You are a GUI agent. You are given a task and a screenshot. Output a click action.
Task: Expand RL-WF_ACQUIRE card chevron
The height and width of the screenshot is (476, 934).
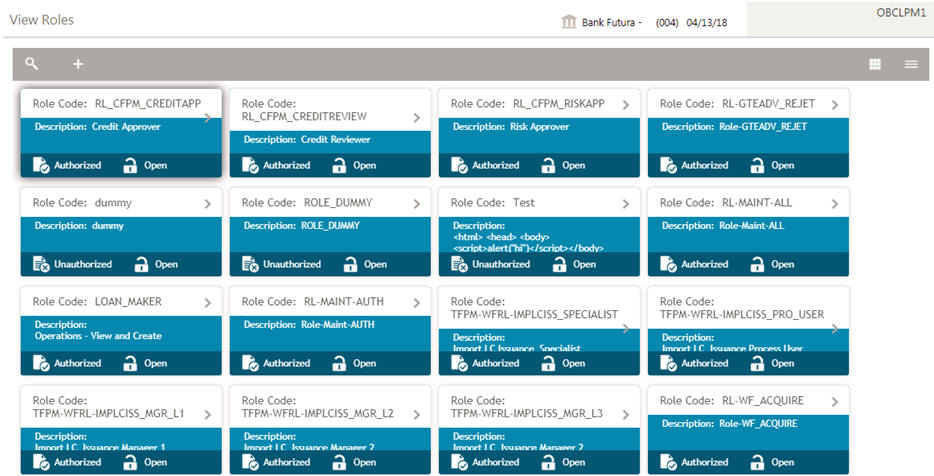835,402
